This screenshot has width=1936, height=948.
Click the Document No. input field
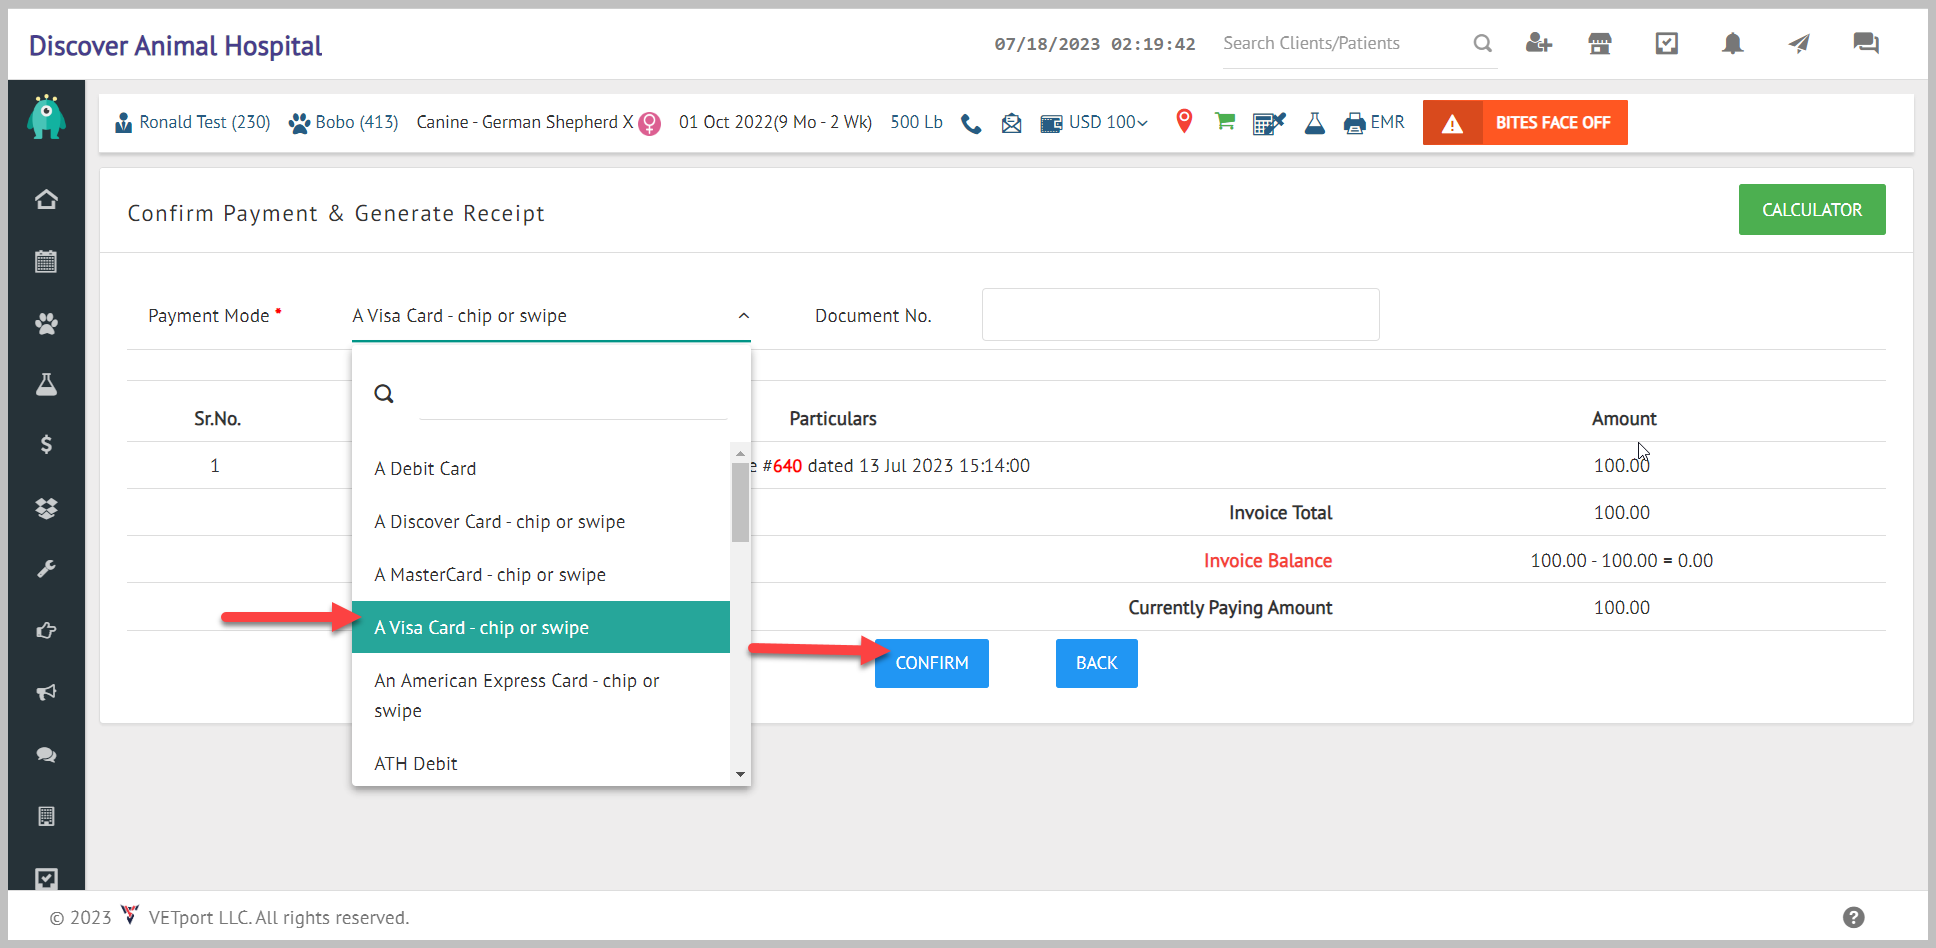point(1180,315)
